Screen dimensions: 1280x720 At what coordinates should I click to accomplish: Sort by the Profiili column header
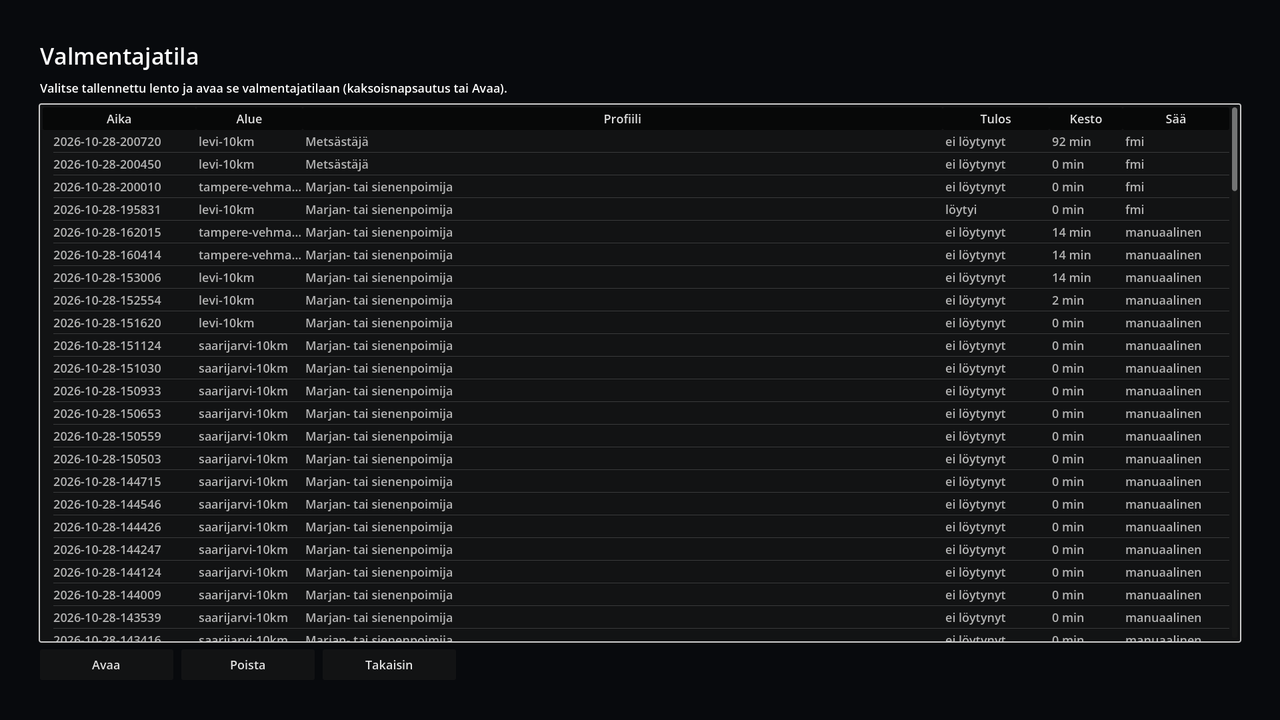(x=622, y=119)
